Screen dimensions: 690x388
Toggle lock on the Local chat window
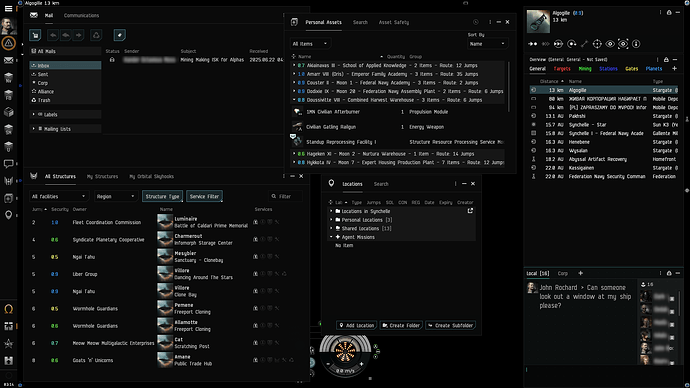(x=669, y=273)
